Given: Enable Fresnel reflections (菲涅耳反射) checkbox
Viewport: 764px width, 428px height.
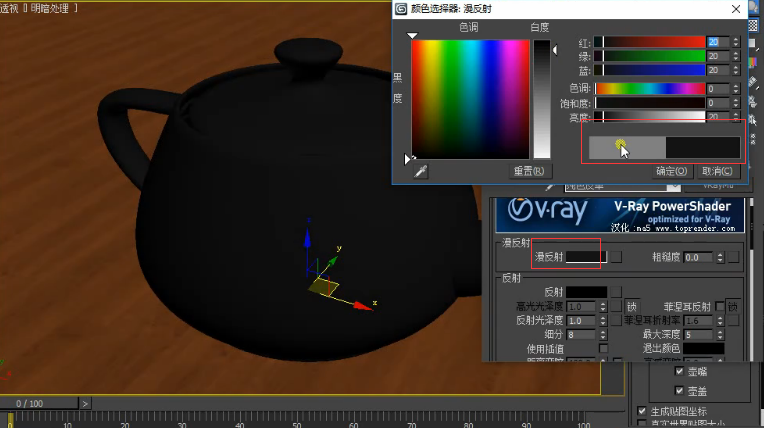Looking at the screenshot, I should click(720, 306).
